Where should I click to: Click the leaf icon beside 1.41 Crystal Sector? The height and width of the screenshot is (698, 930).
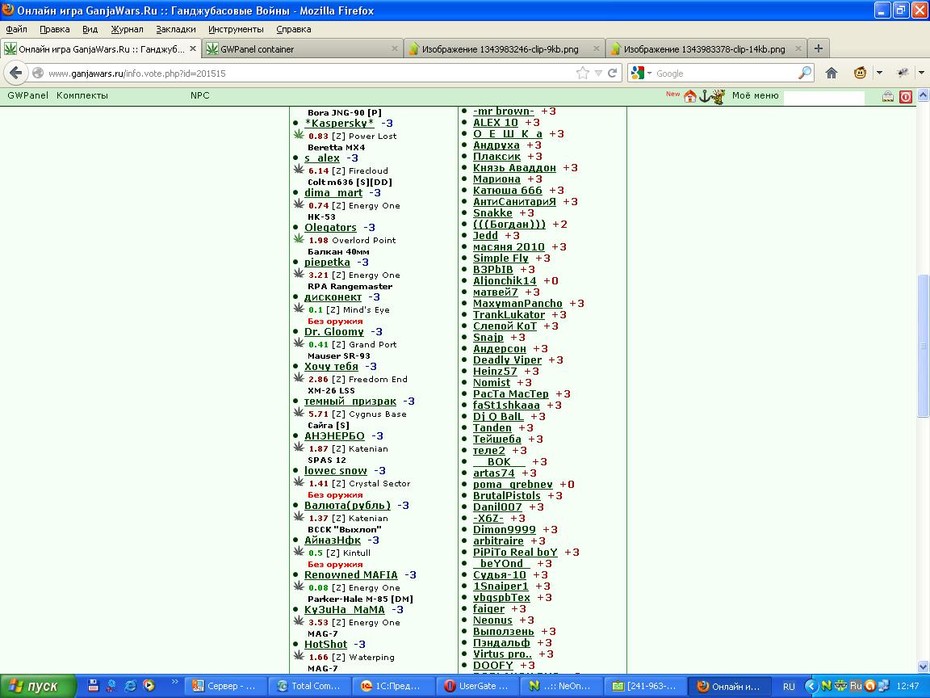(299, 482)
